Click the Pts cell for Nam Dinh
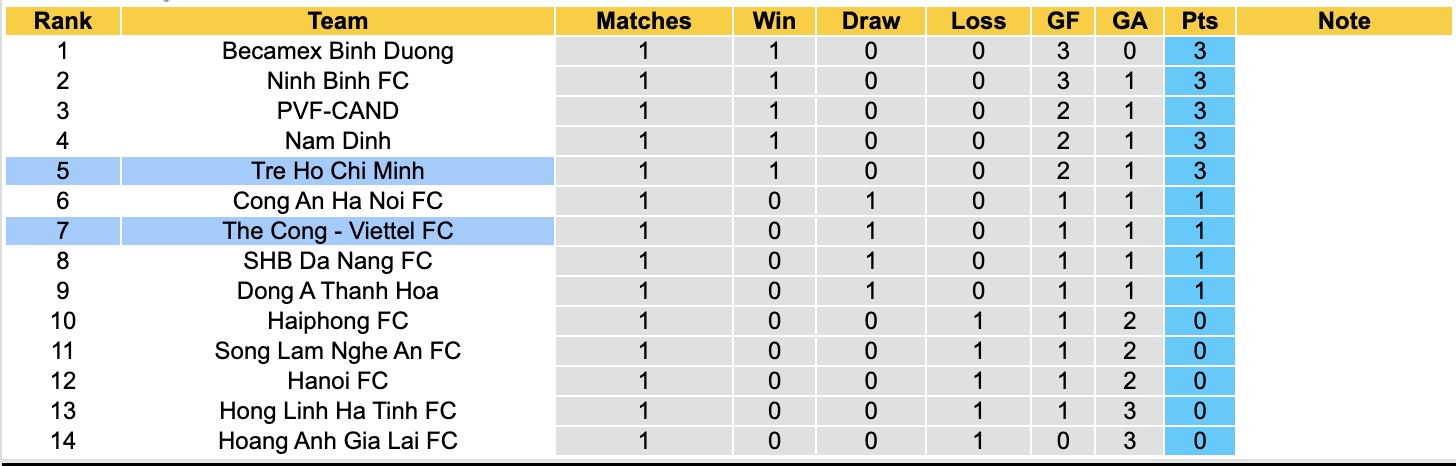The width and height of the screenshot is (1456, 466). click(1199, 141)
